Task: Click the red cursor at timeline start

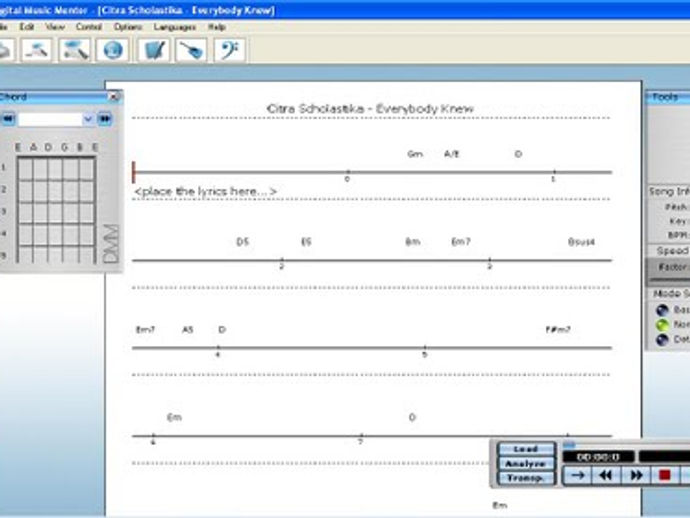Action: point(133,172)
